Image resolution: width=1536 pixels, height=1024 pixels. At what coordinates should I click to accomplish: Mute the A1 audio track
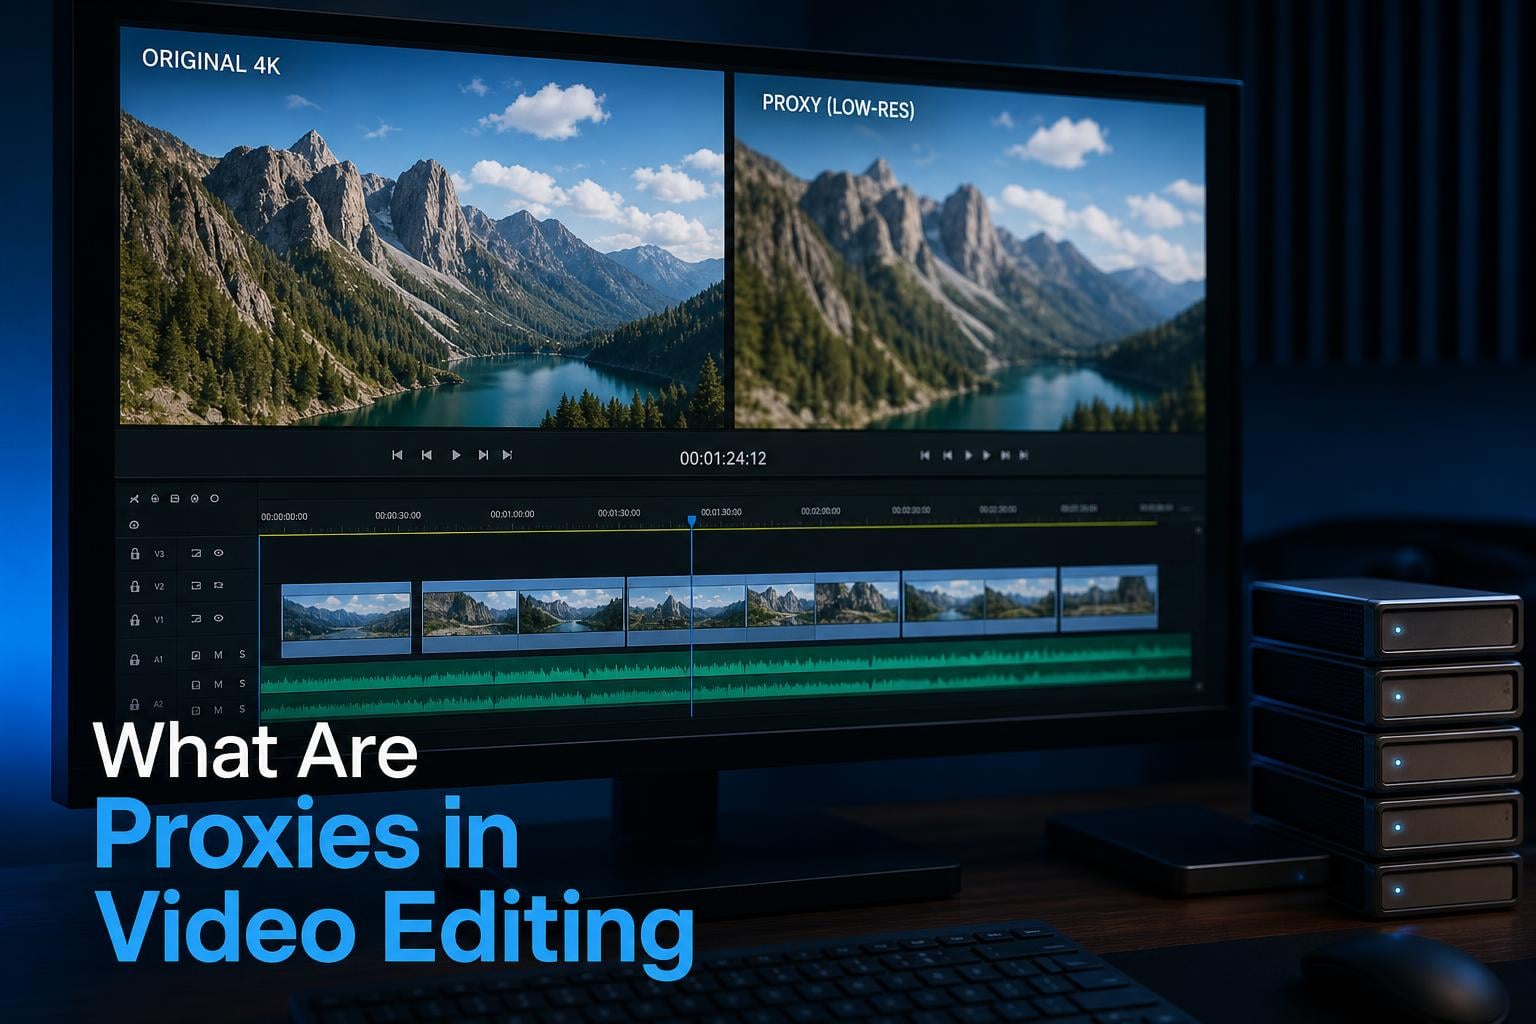(219, 655)
